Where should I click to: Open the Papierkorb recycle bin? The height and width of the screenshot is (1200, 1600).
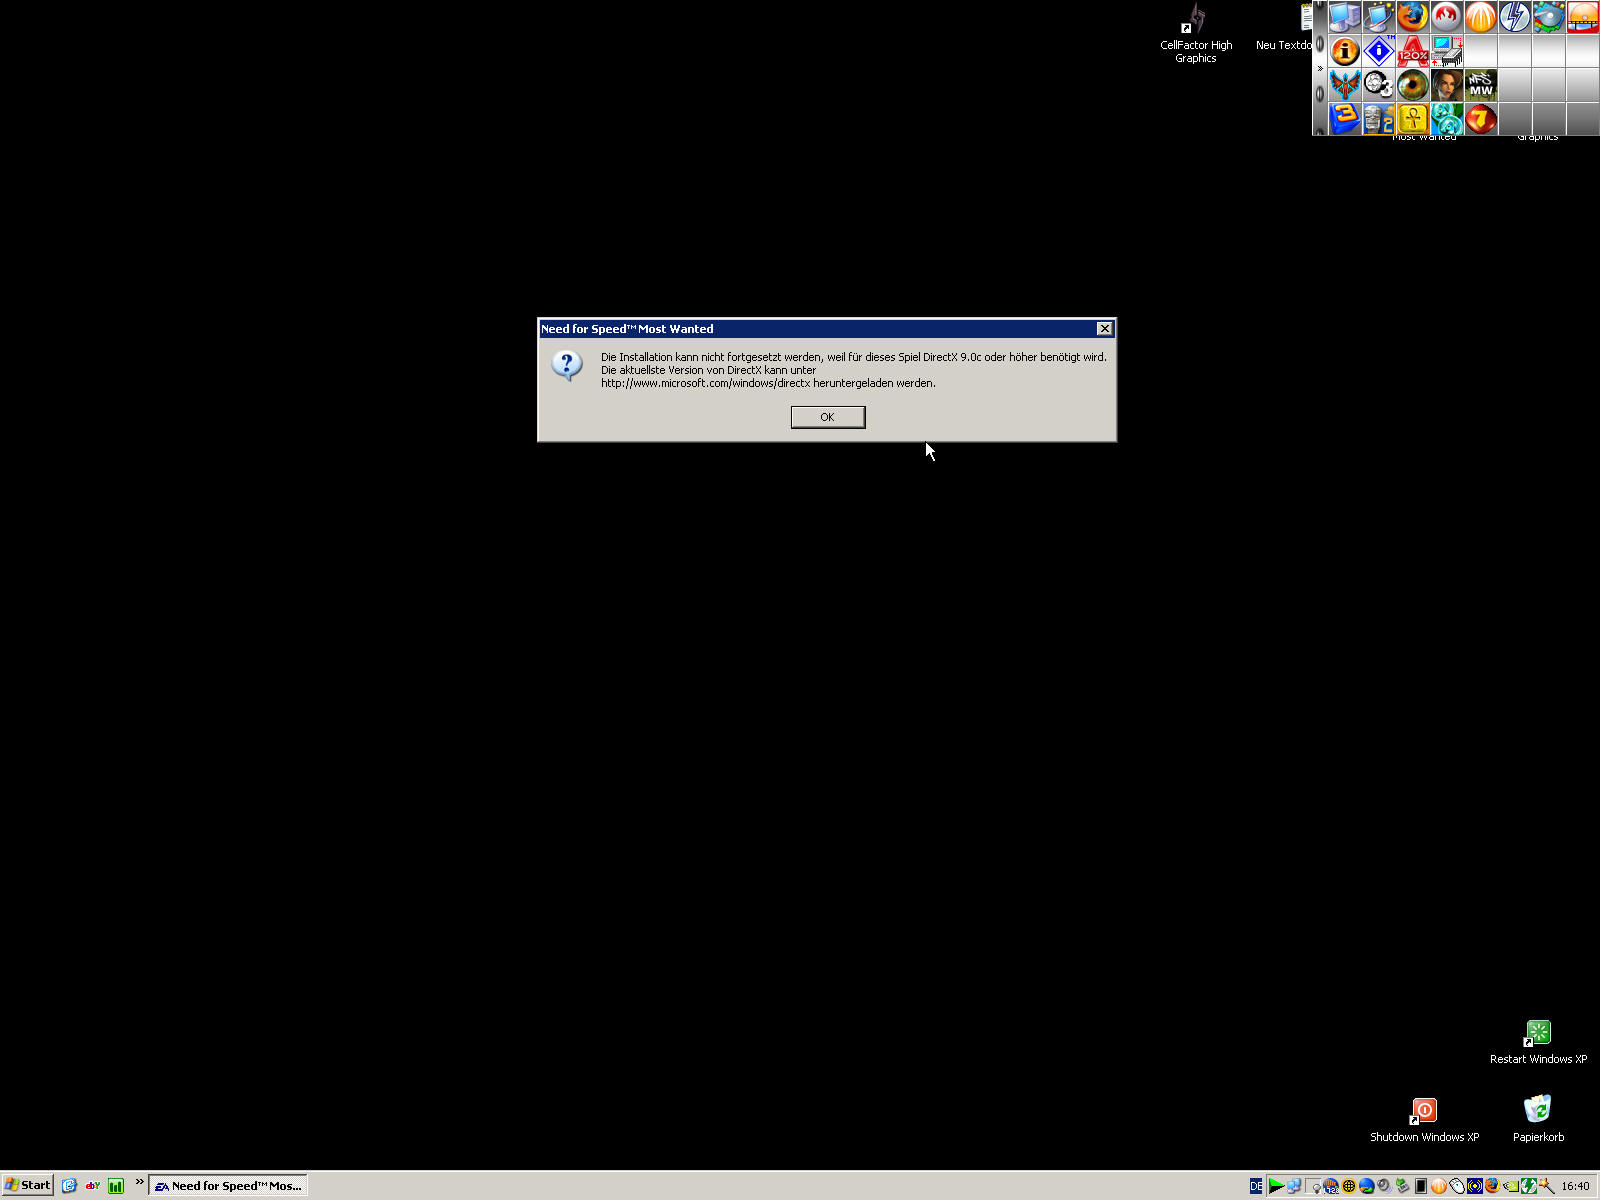tap(1538, 1118)
